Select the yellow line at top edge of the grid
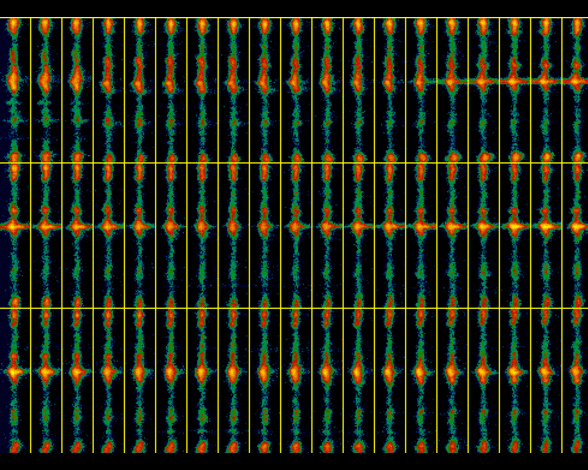This screenshot has width=588, height=470. (x=294, y=18)
